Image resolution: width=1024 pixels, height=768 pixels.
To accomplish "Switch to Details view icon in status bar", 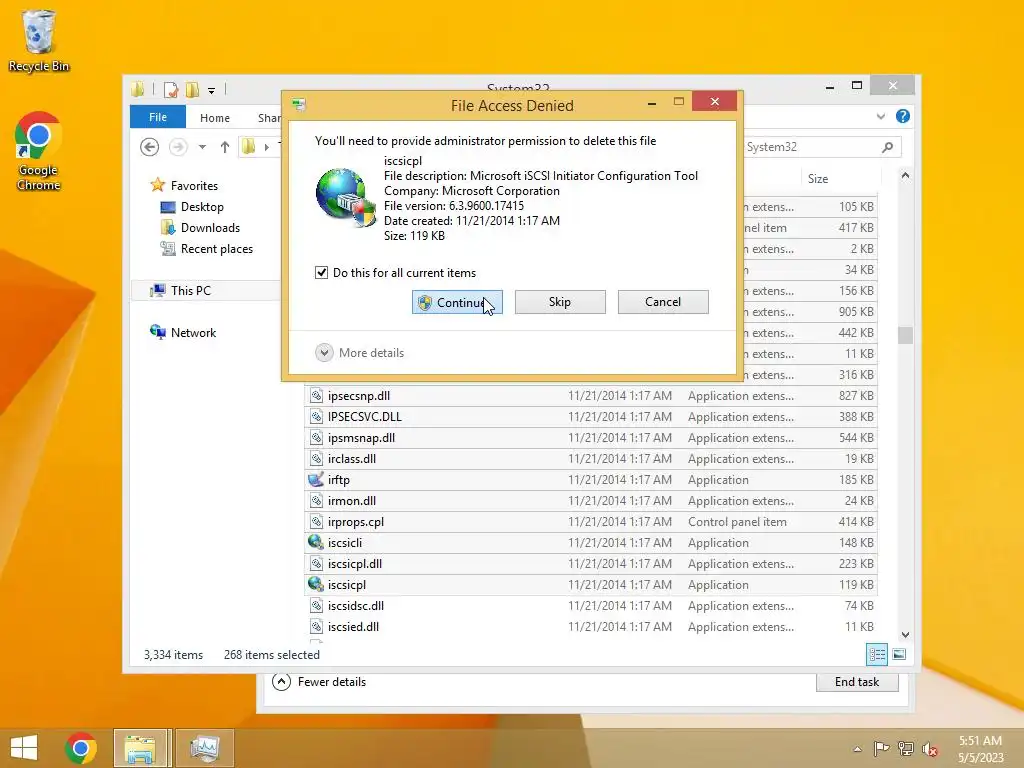I will (x=877, y=654).
